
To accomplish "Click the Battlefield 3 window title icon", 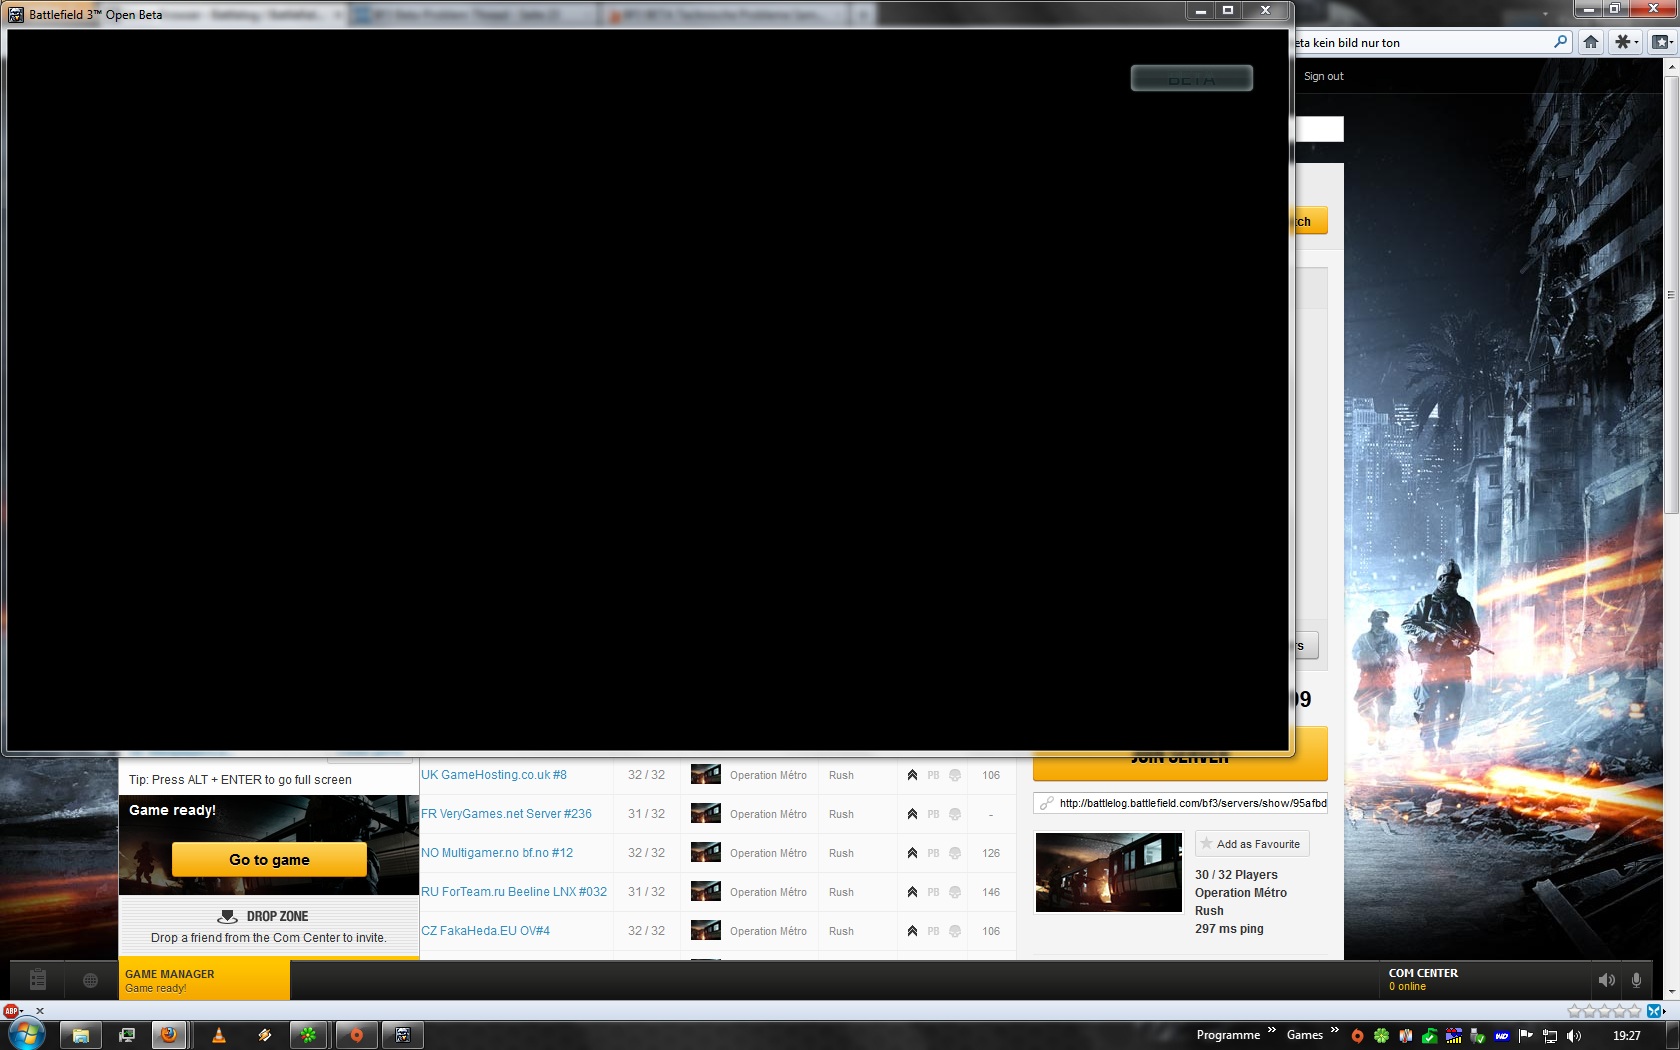I will (16, 15).
